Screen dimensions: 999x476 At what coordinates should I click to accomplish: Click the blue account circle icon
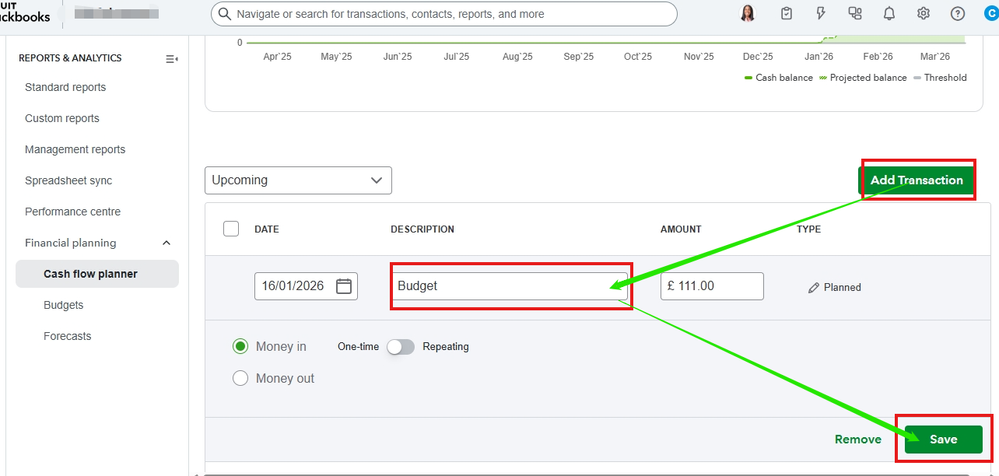[991, 13]
